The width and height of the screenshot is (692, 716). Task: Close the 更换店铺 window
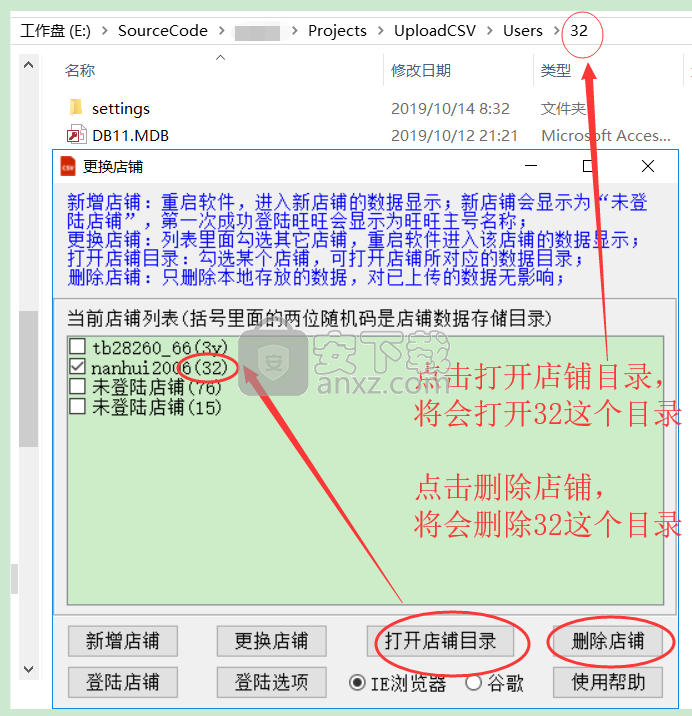[x=648, y=166]
